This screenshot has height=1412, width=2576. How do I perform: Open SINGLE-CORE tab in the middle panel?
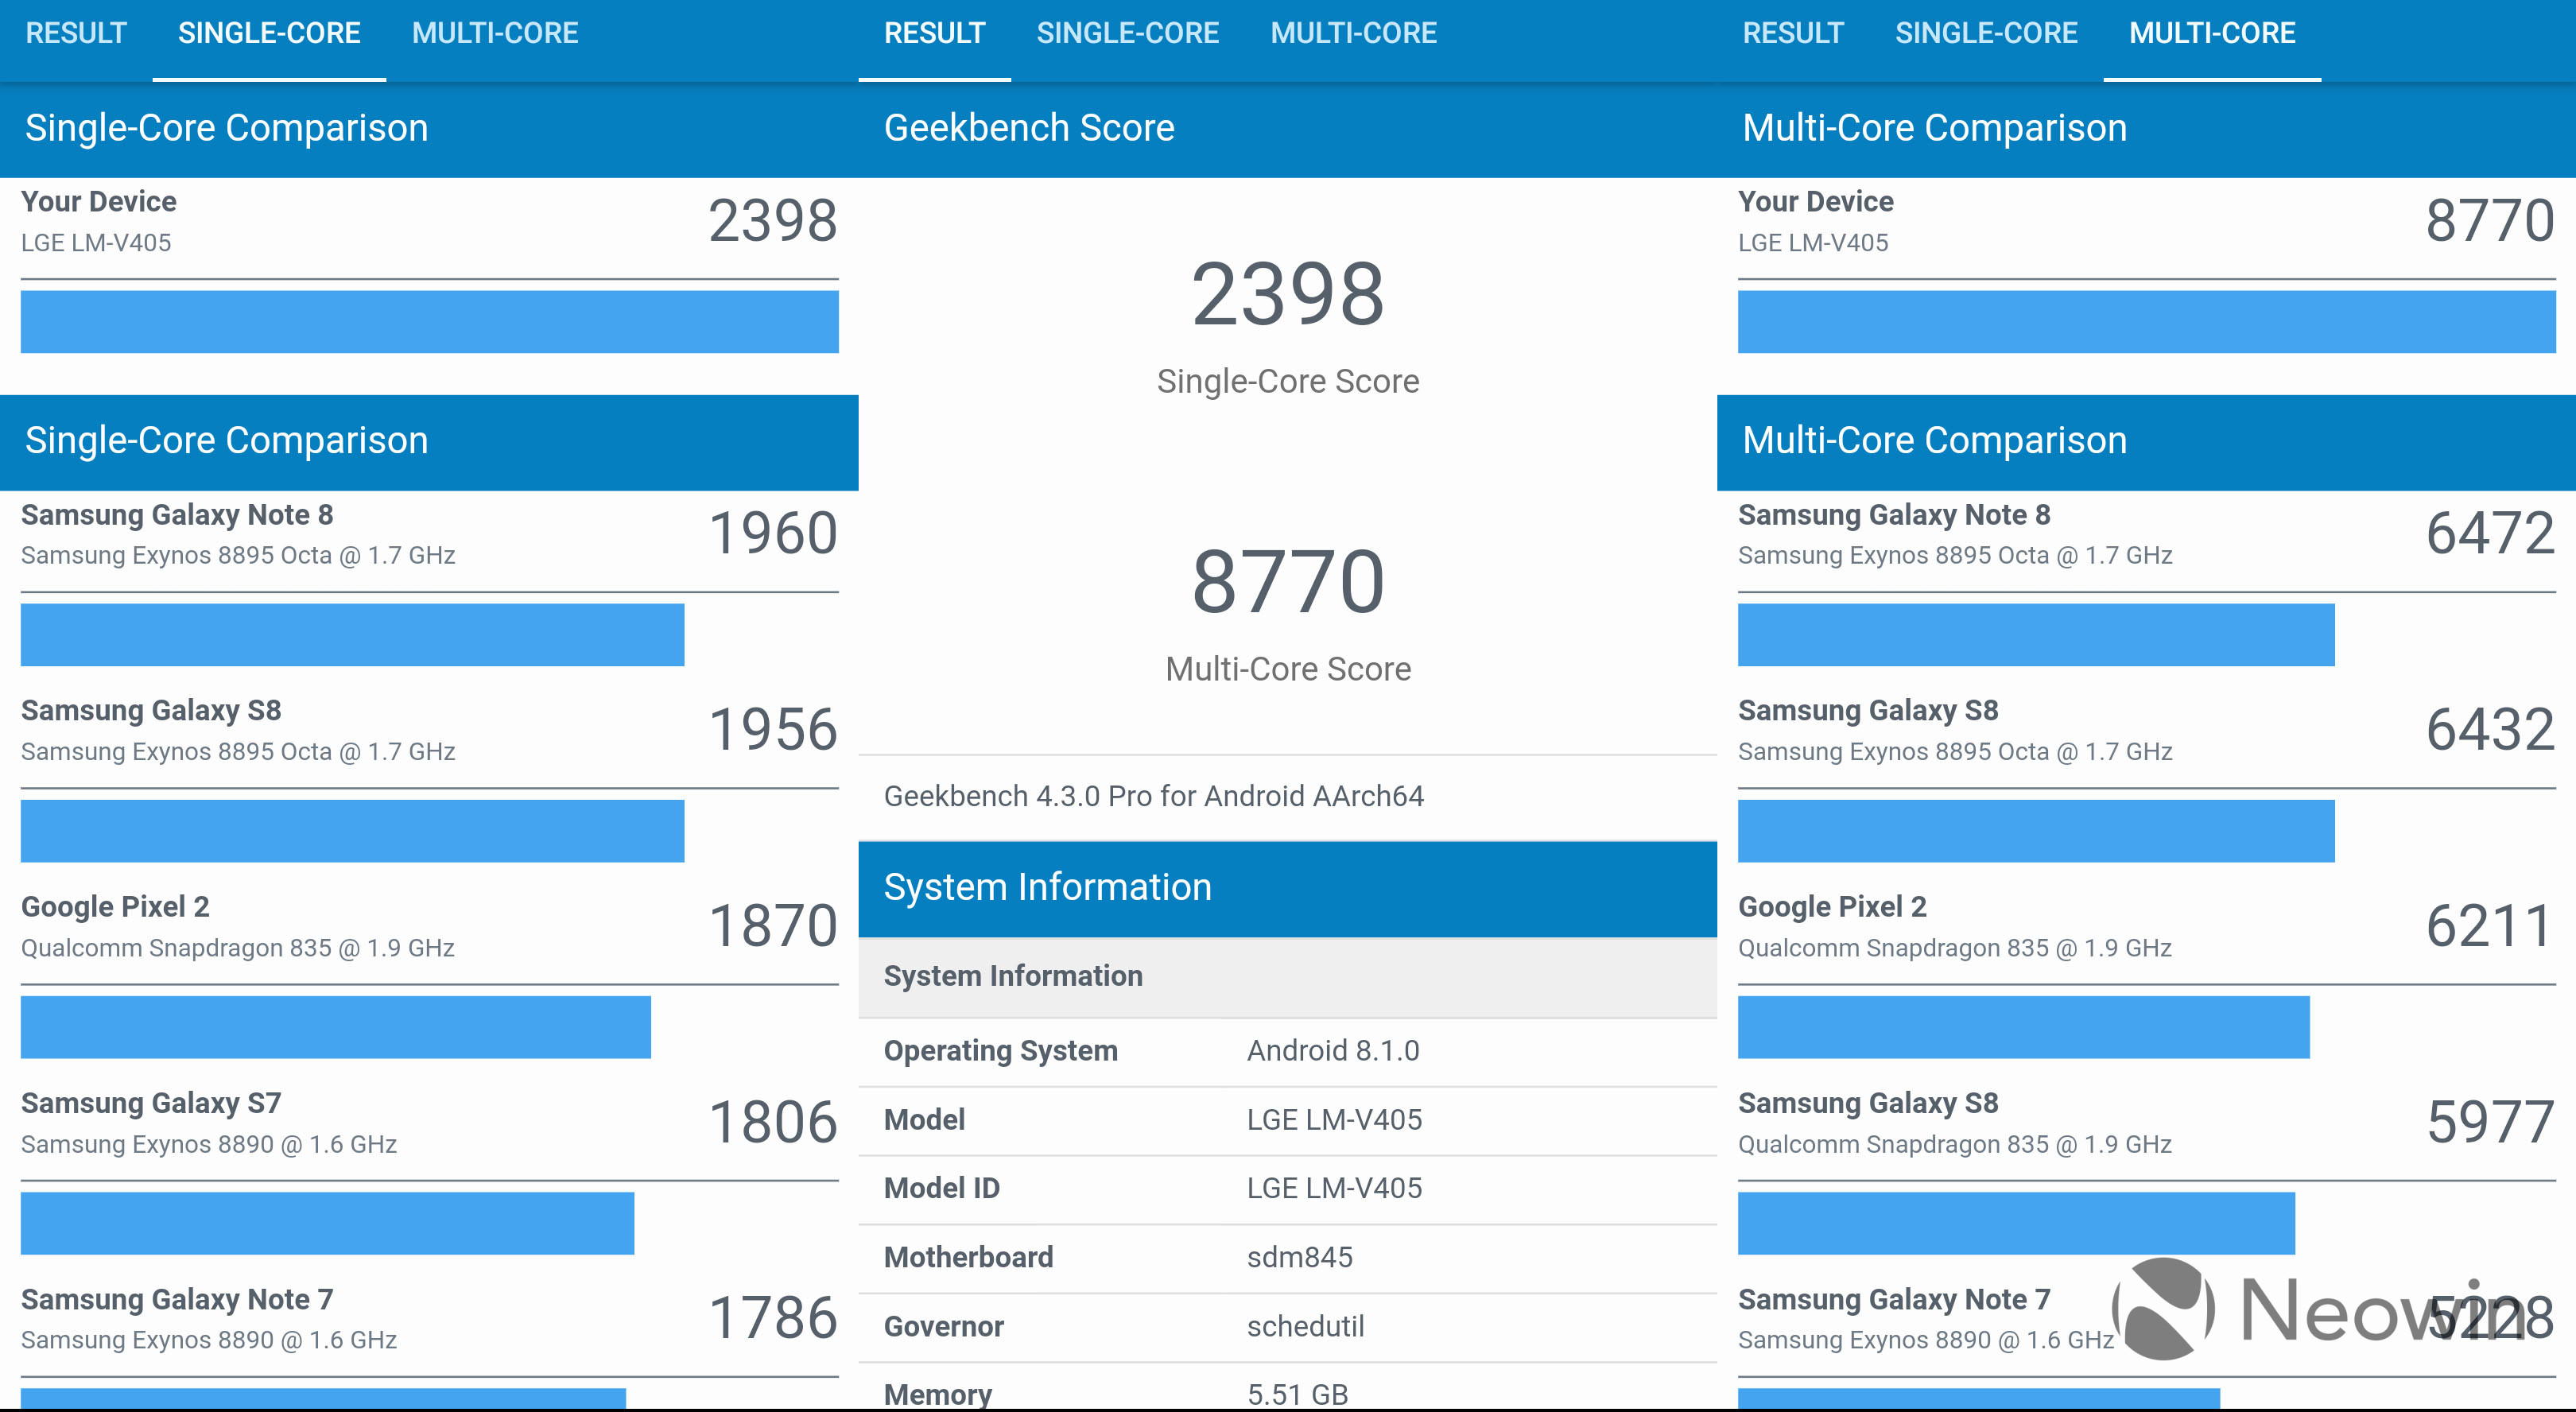point(1128,33)
